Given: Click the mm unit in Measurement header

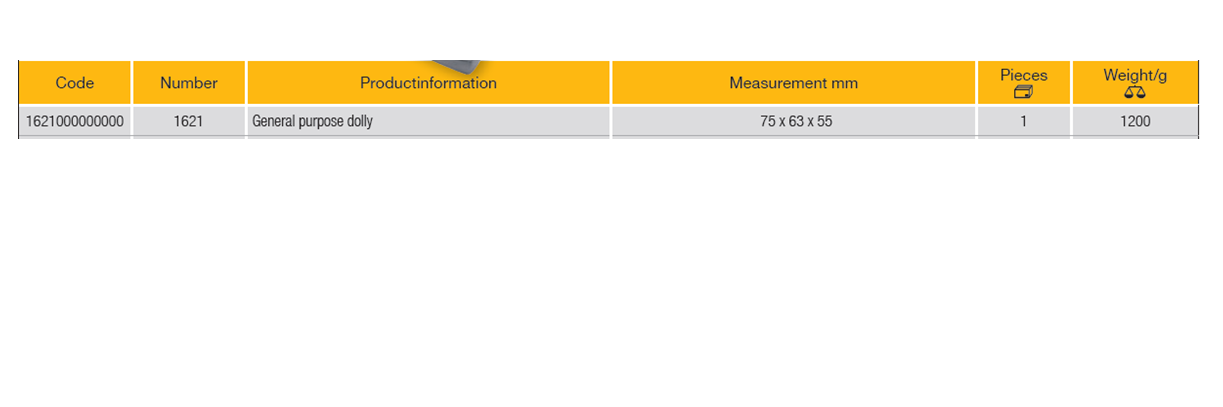Looking at the screenshot, I should coord(845,83).
